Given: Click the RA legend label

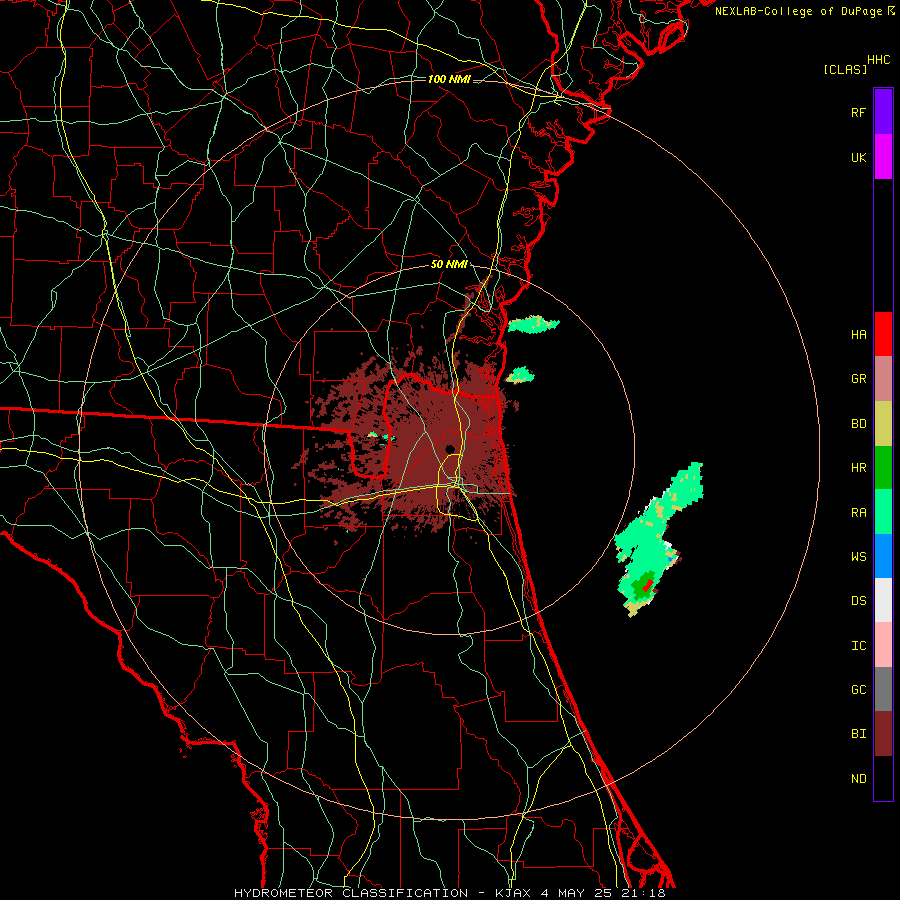Looking at the screenshot, I should tap(858, 513).
